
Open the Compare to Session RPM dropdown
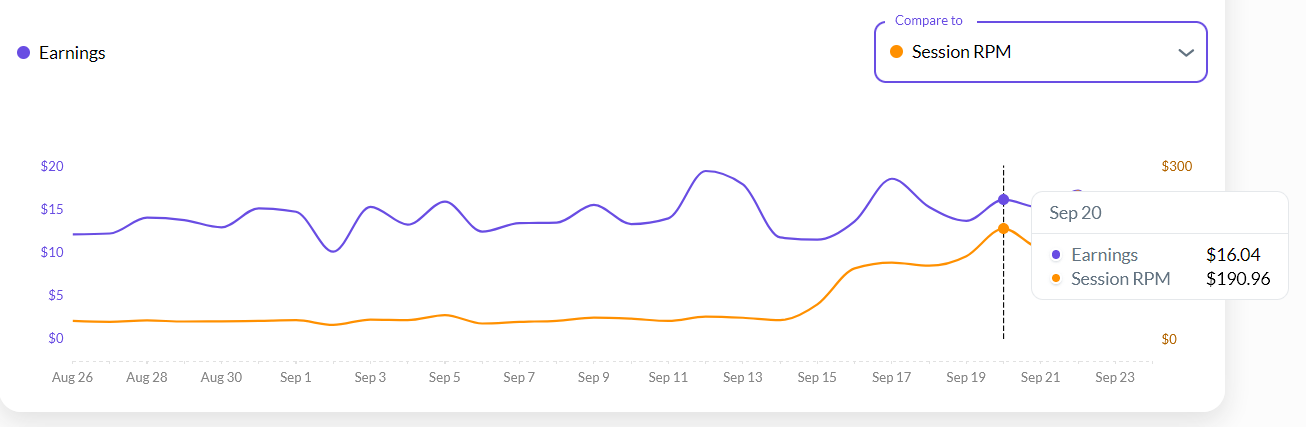point(1040,52)
